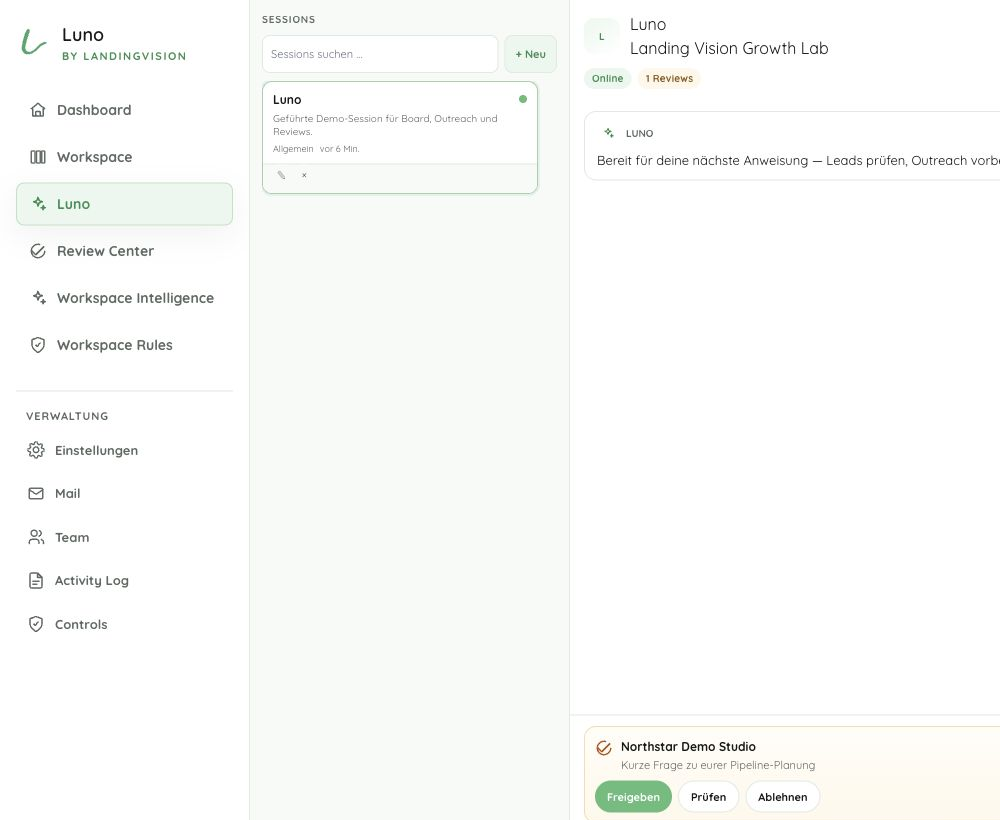Open Workspace Rules
1000x820 pixels.
pos(124,345)
